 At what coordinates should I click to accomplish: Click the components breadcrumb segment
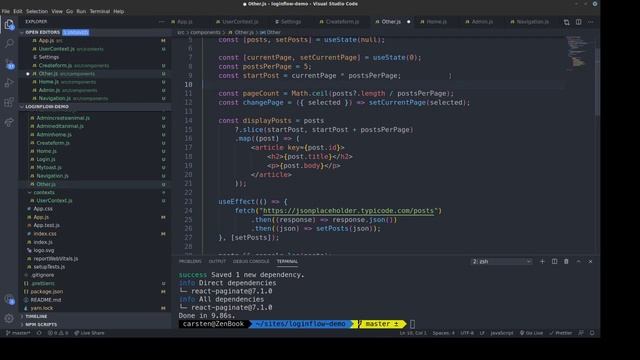click(205, 32)
